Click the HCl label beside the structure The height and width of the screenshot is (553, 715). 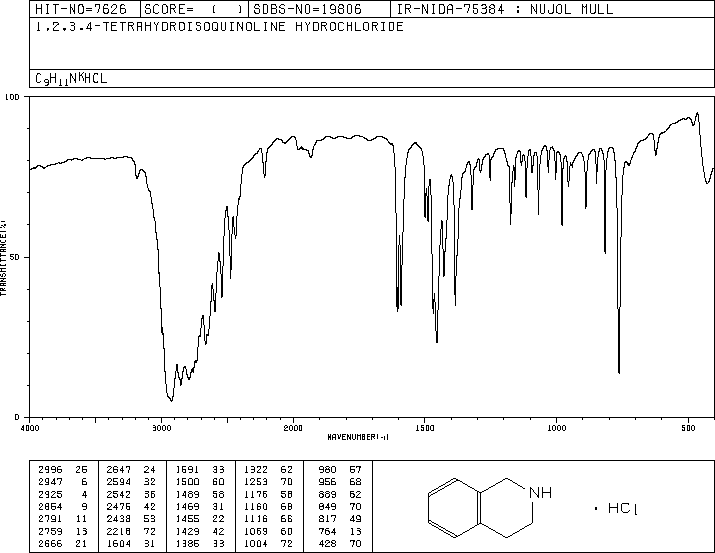click(622, 509)
